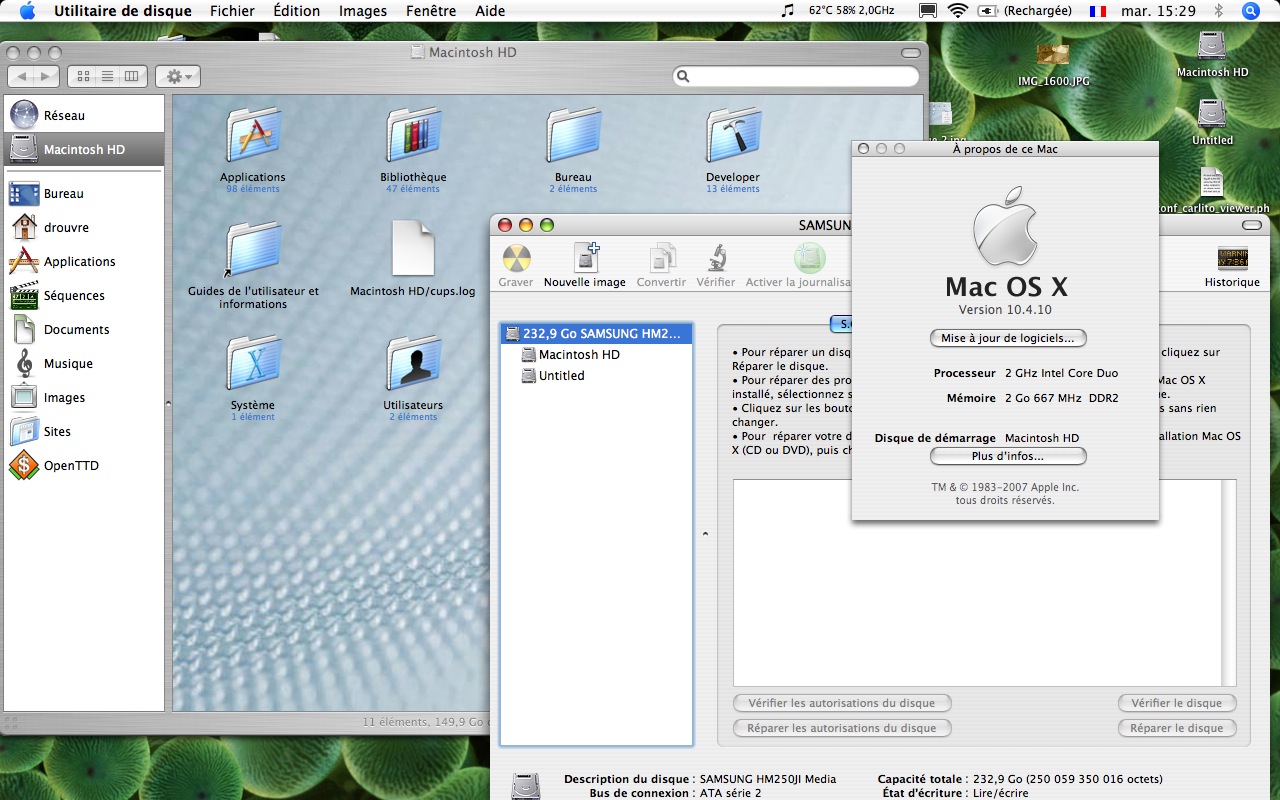This screenshot has height=800, width=1280.
Task: Open the Système folder icon
Action: click(x=253, y=365)
